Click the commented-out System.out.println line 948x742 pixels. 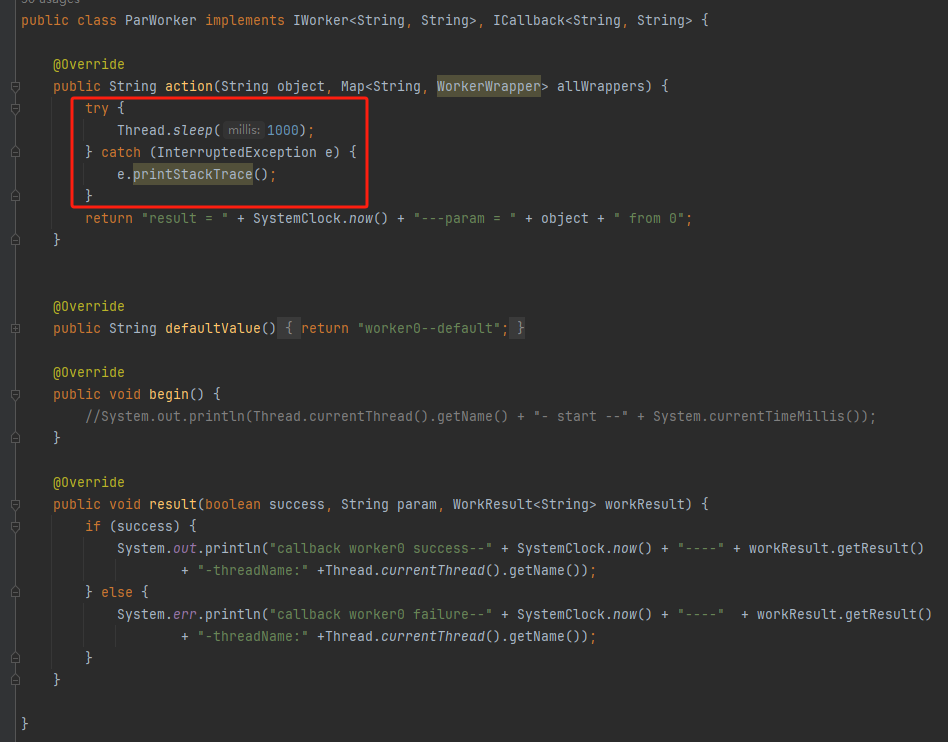(480, 417)
